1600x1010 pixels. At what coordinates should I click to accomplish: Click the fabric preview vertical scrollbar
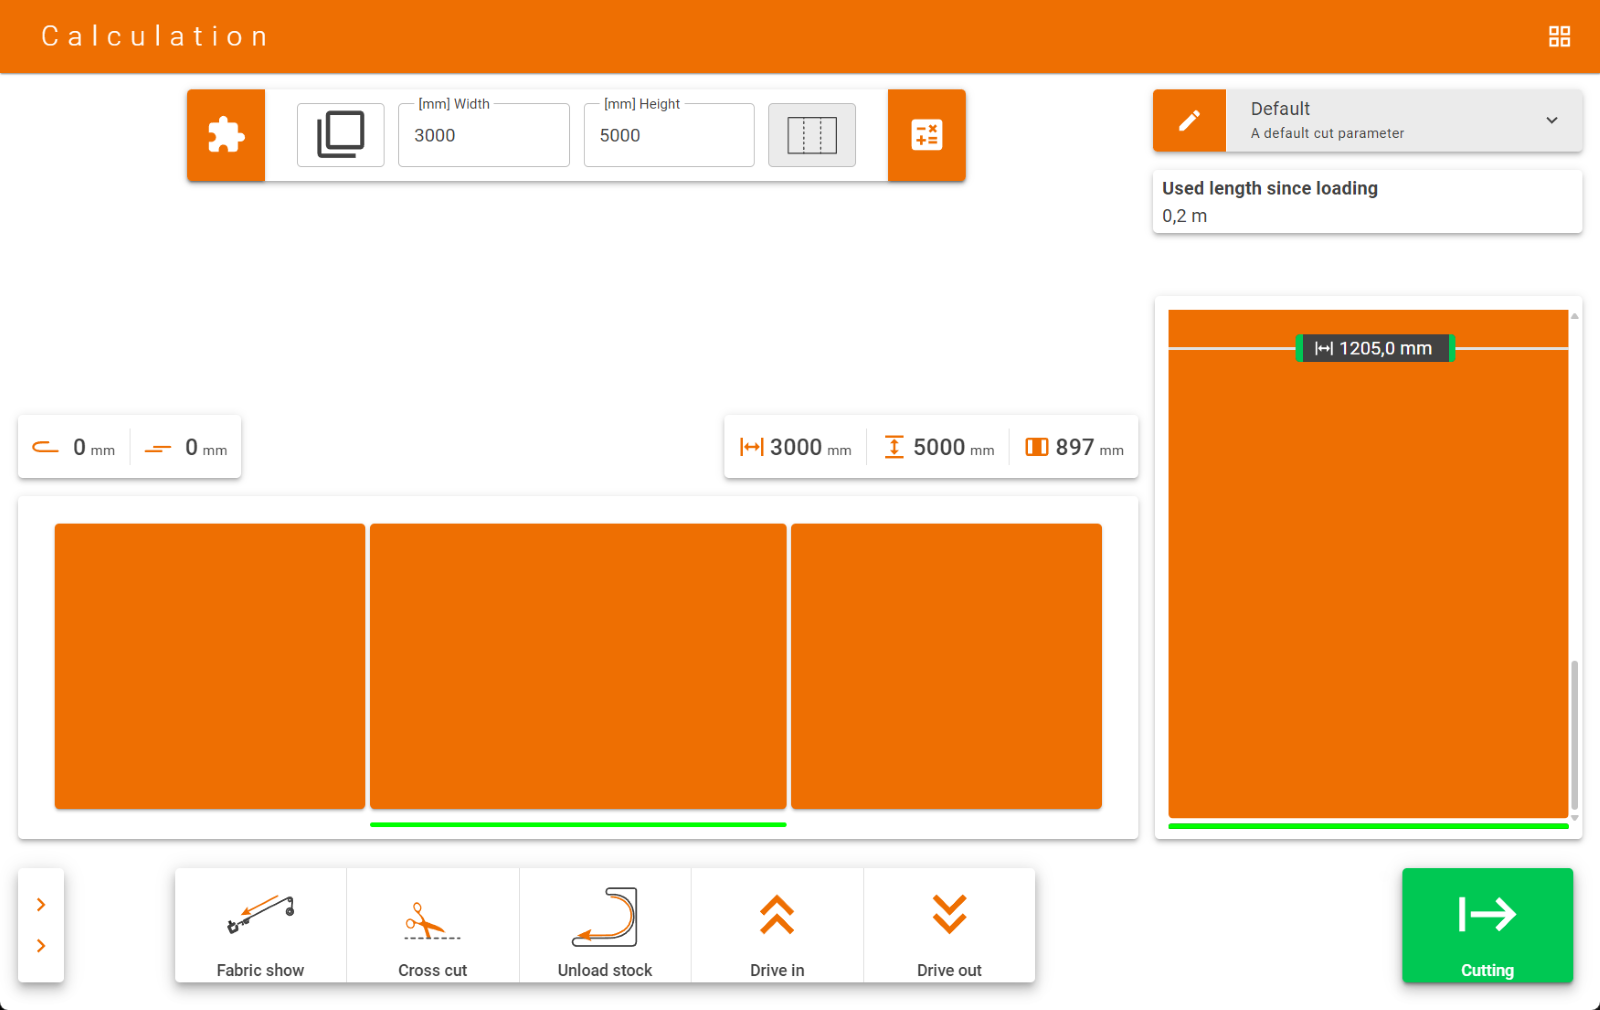[x=1574, y=735]
